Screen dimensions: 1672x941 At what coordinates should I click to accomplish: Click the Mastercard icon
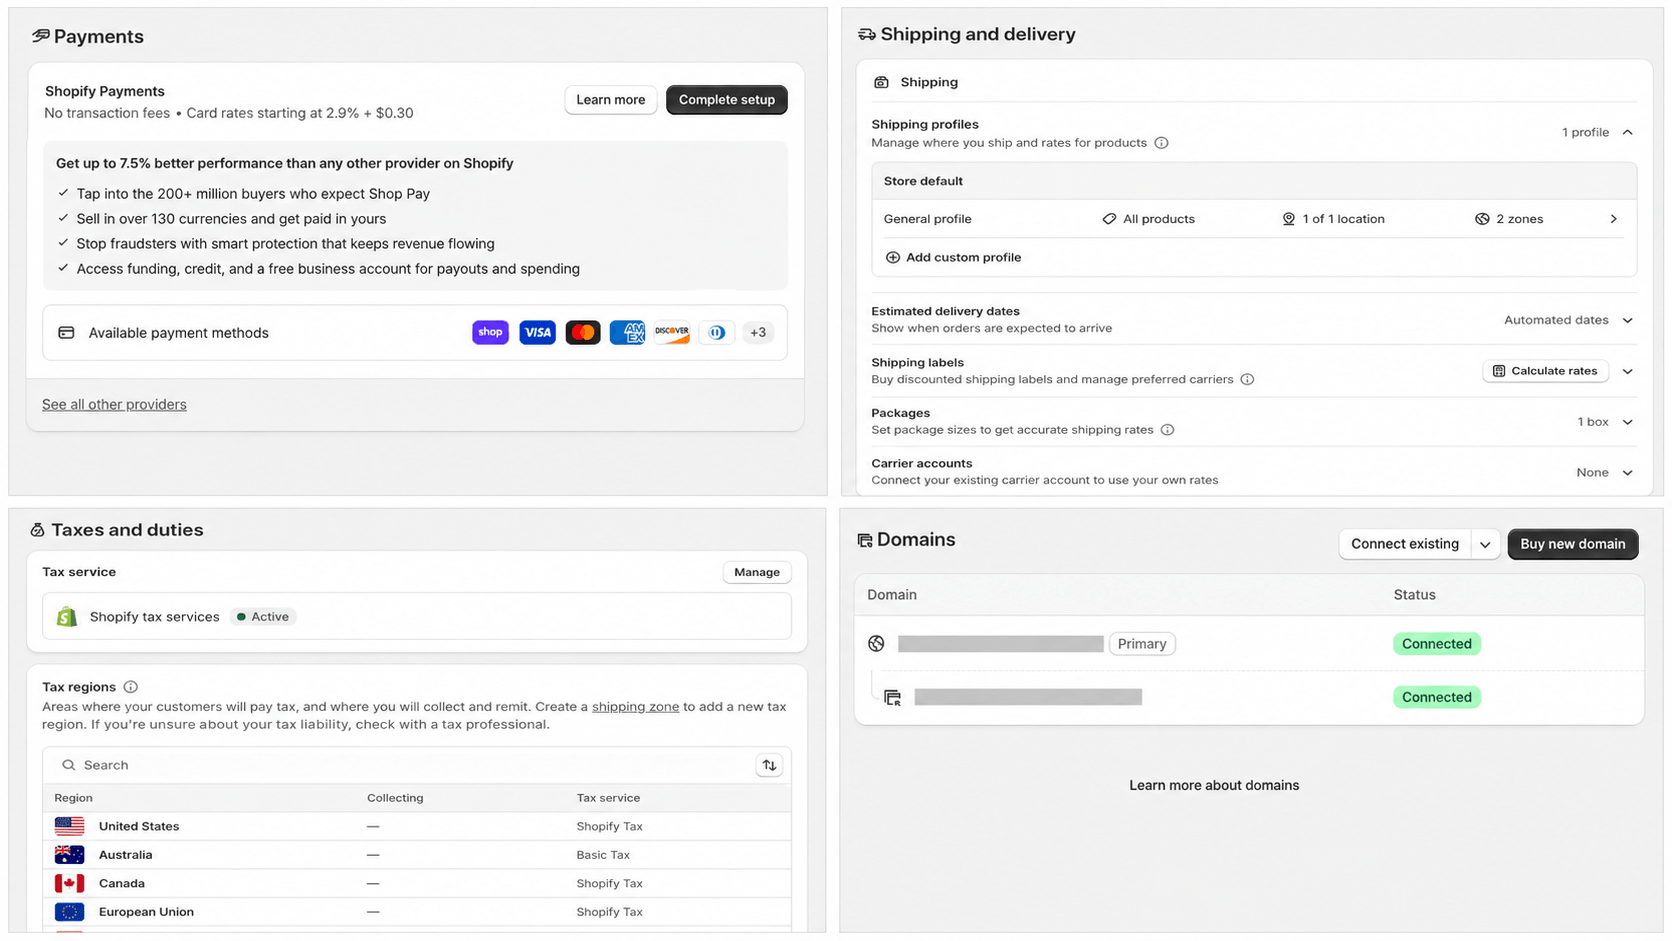pyautogui.click(x=583, y=332)
